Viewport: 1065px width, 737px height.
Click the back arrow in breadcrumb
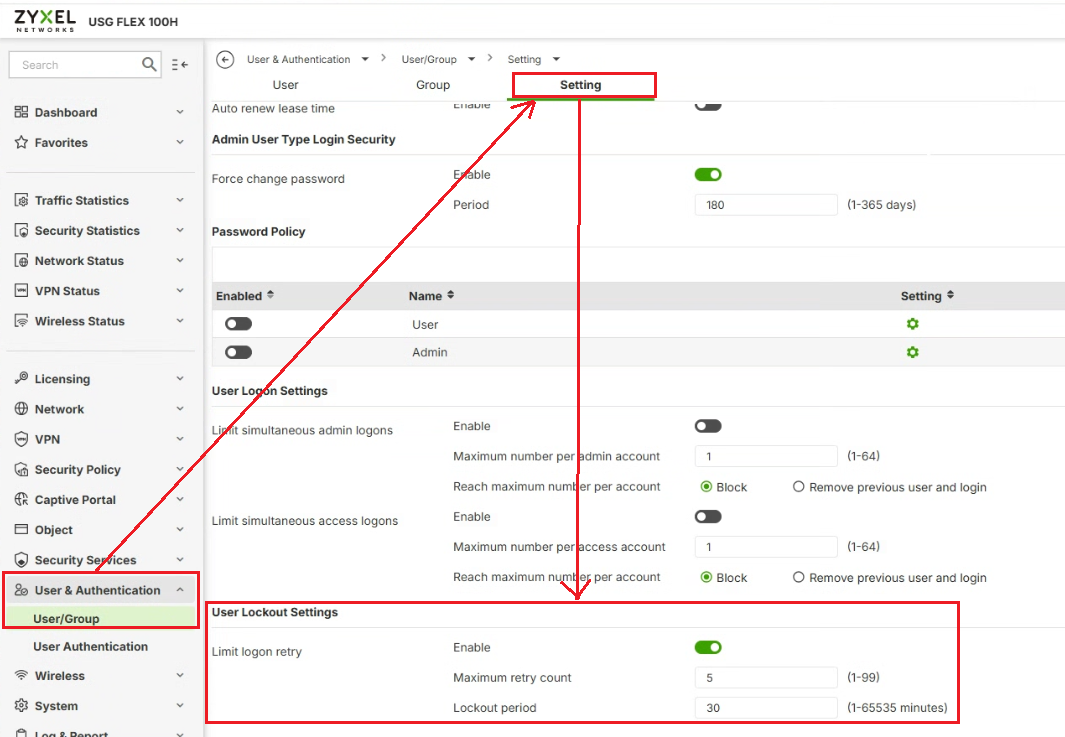click(x=225, y=60)
